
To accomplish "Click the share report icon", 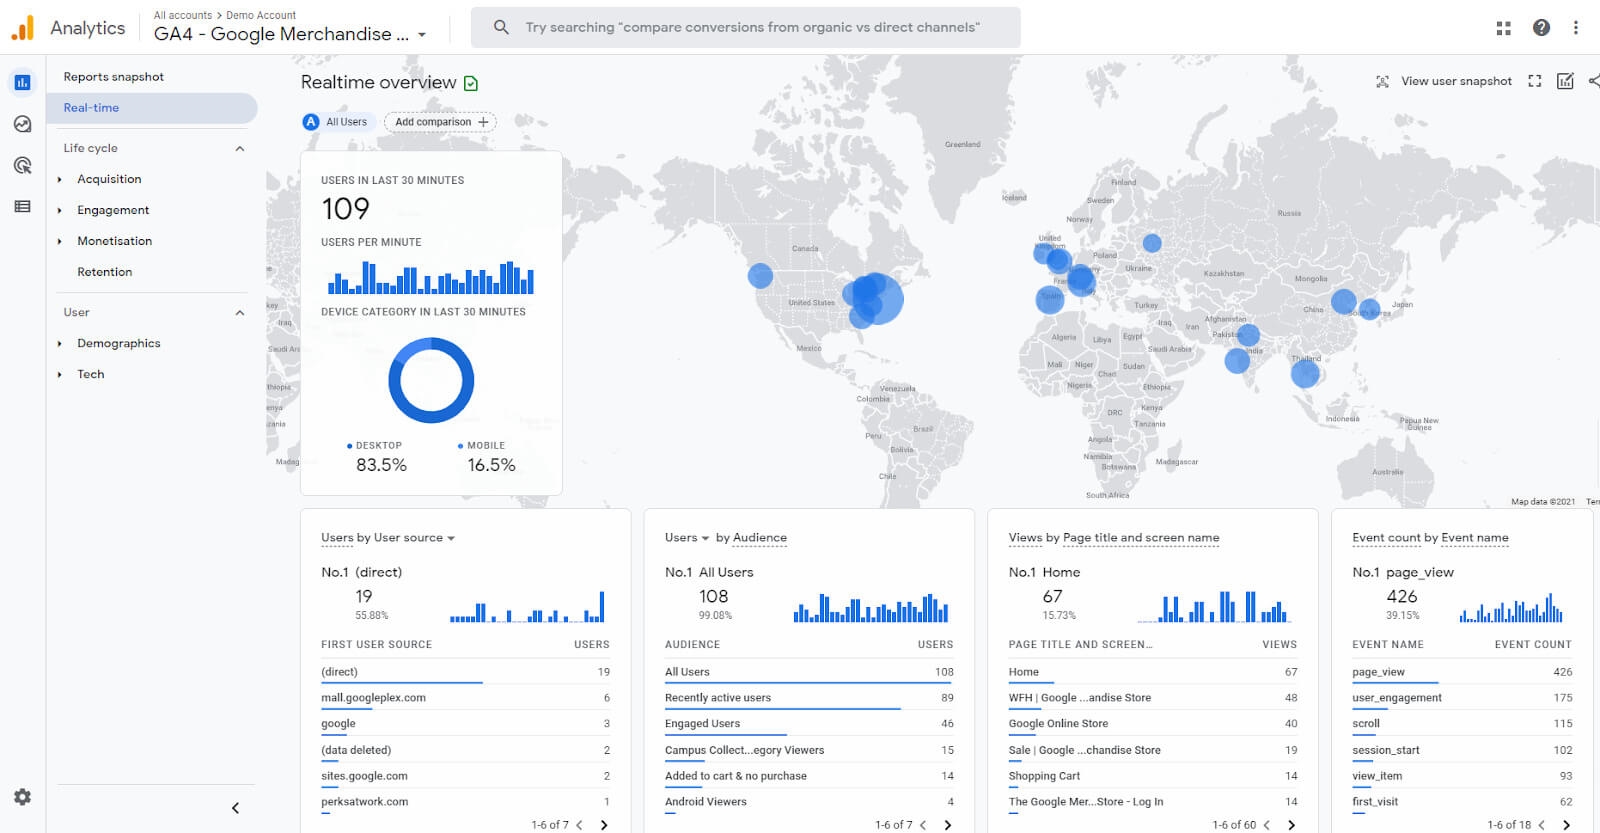I will click(1593, 81).
